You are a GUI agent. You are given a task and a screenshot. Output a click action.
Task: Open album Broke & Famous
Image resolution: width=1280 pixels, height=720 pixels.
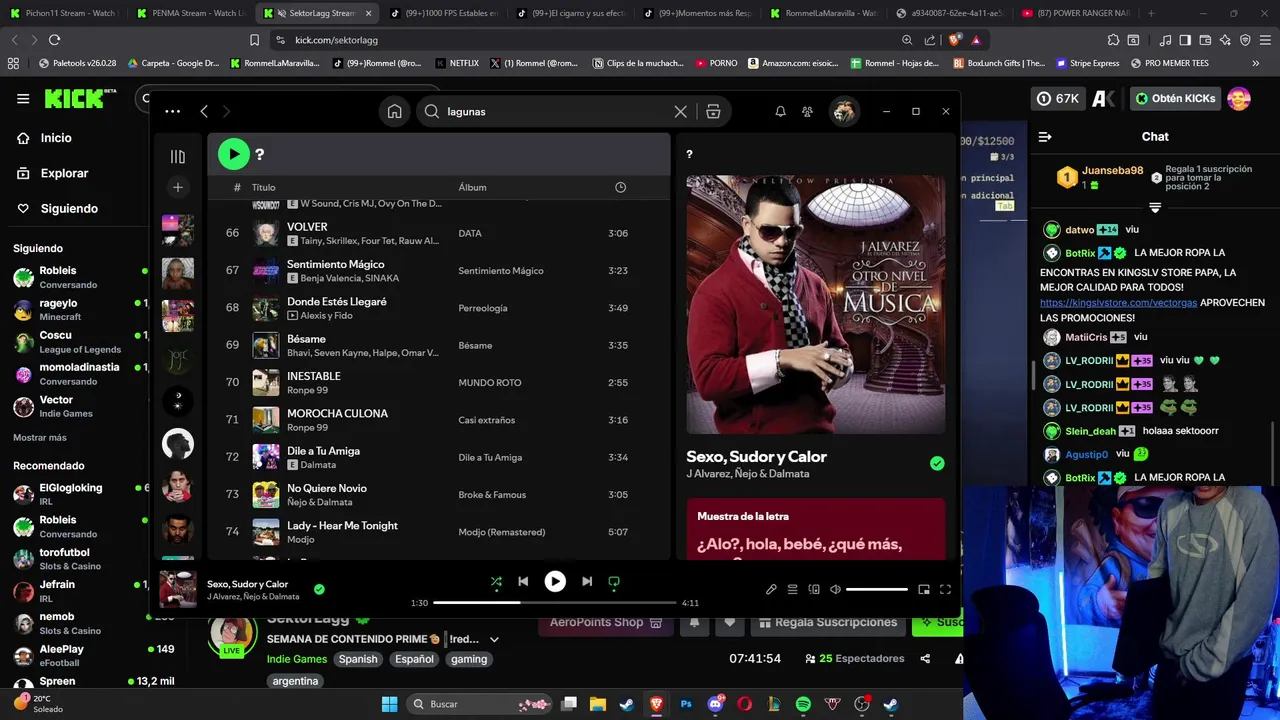click(x=492, y=495)
